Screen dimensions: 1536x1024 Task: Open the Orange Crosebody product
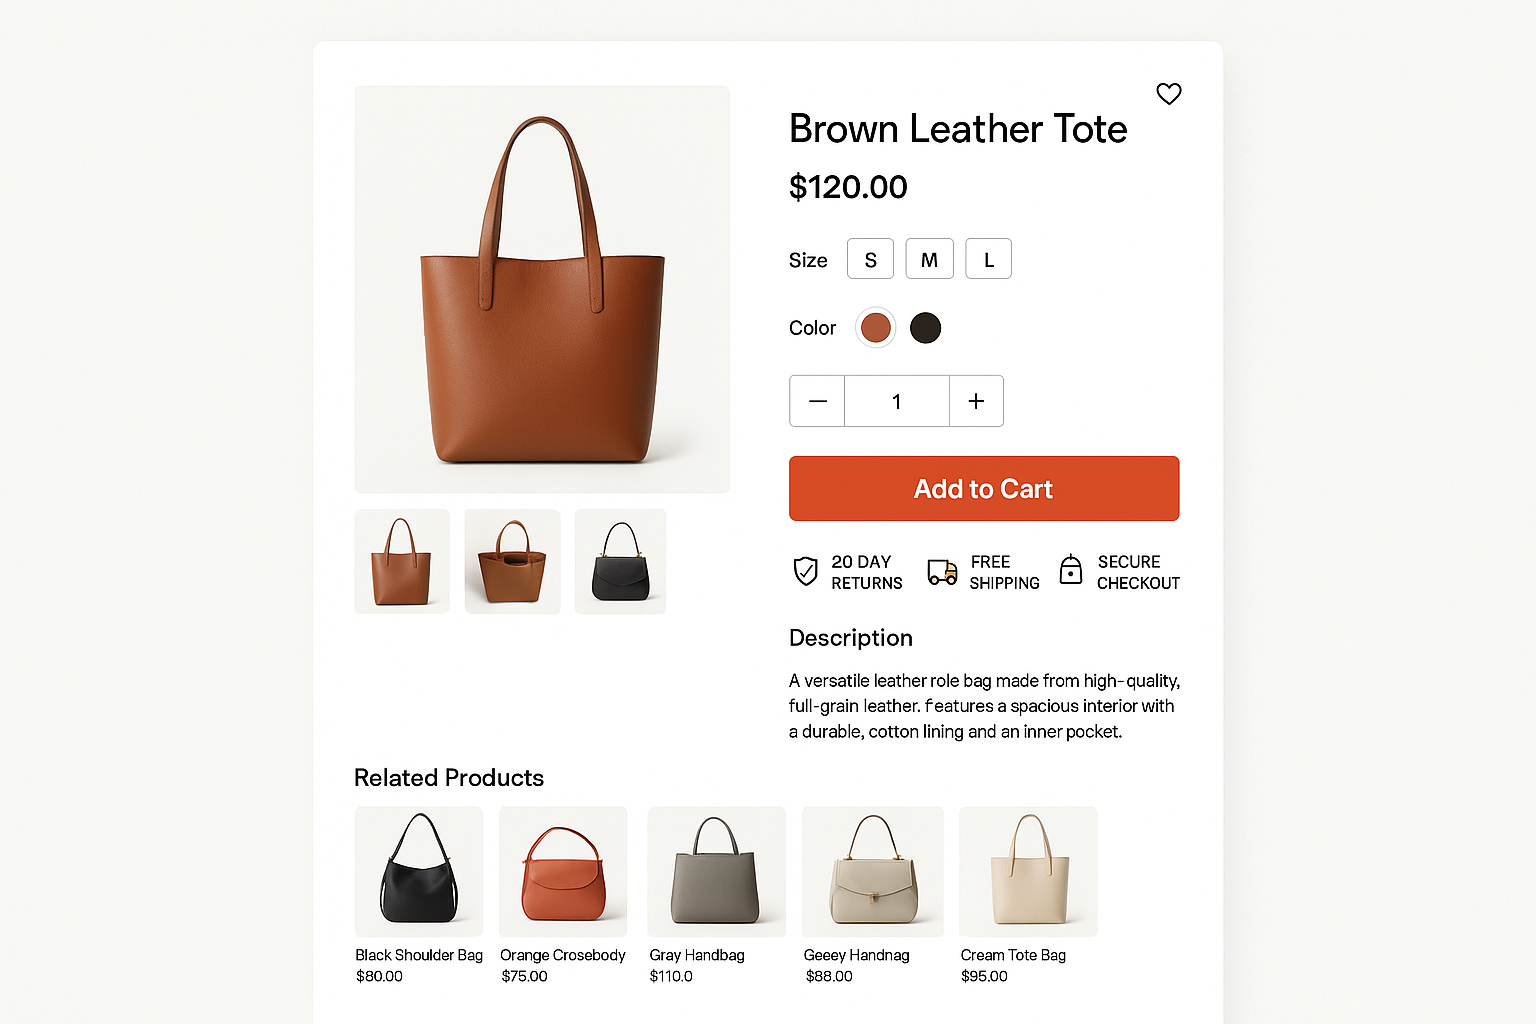(x=562, y=871)
